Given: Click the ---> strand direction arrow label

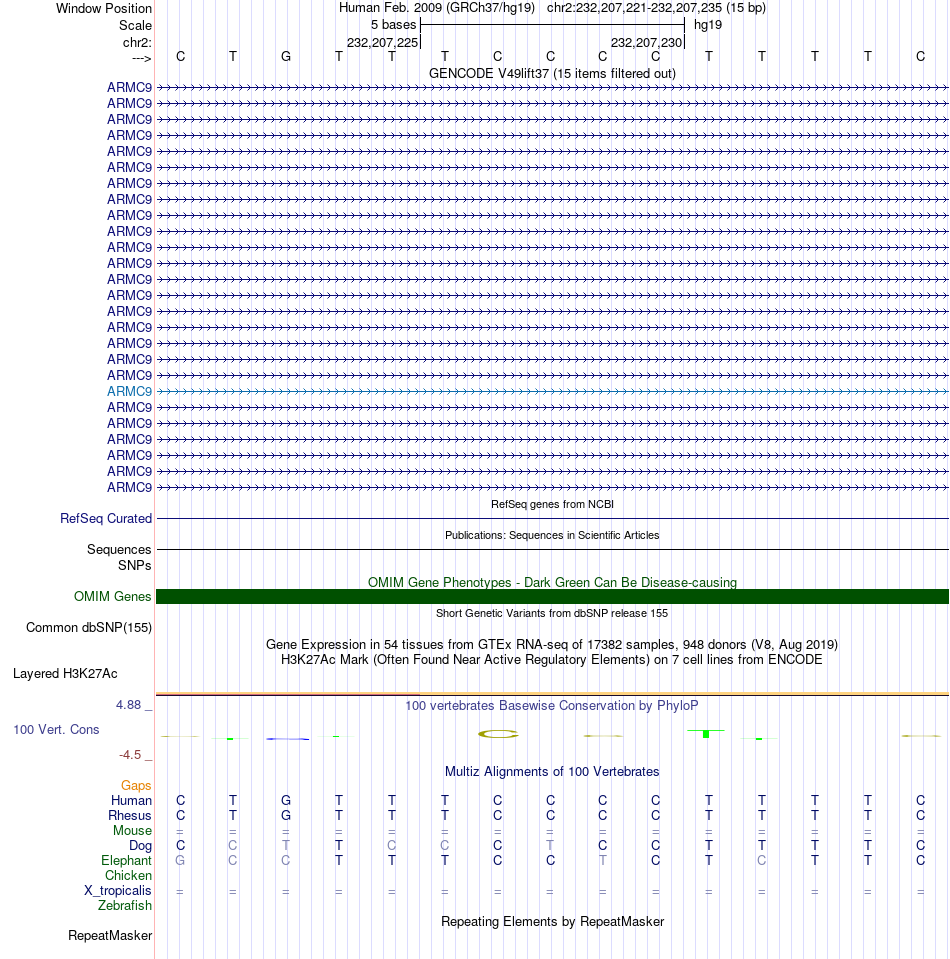Looking at the screenshot, I should (141, 58).
